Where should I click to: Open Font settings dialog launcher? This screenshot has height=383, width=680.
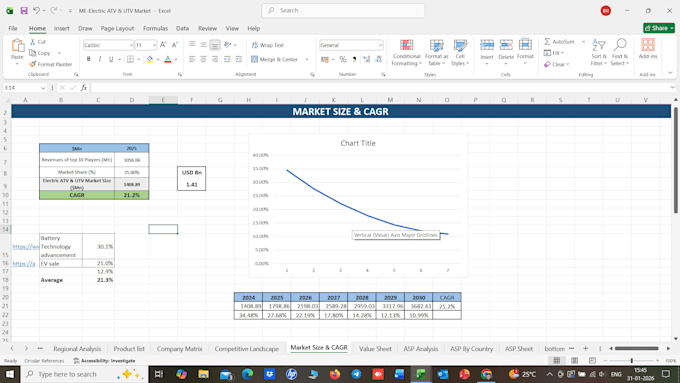(x=180, y=75)
